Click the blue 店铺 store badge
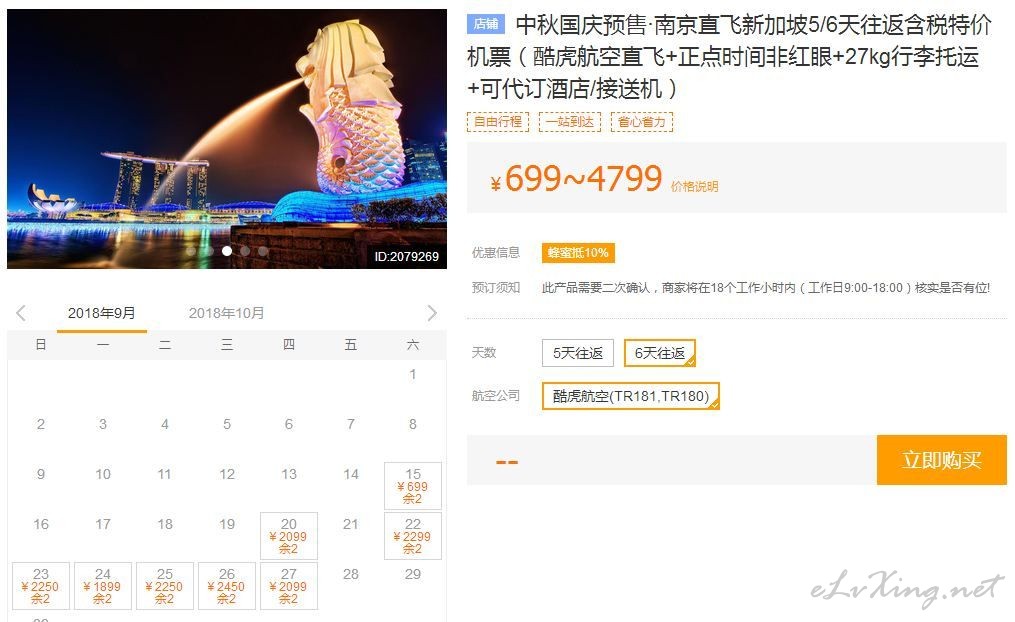1015x622 pixels. click(485, 25)
